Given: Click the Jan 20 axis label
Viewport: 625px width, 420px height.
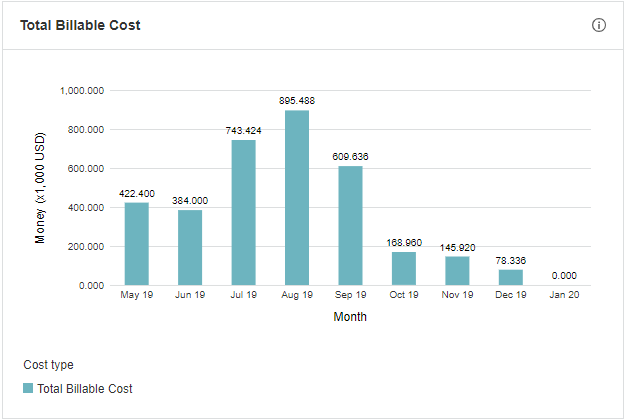Looking at the screenshot, I should tap(564, 296).
